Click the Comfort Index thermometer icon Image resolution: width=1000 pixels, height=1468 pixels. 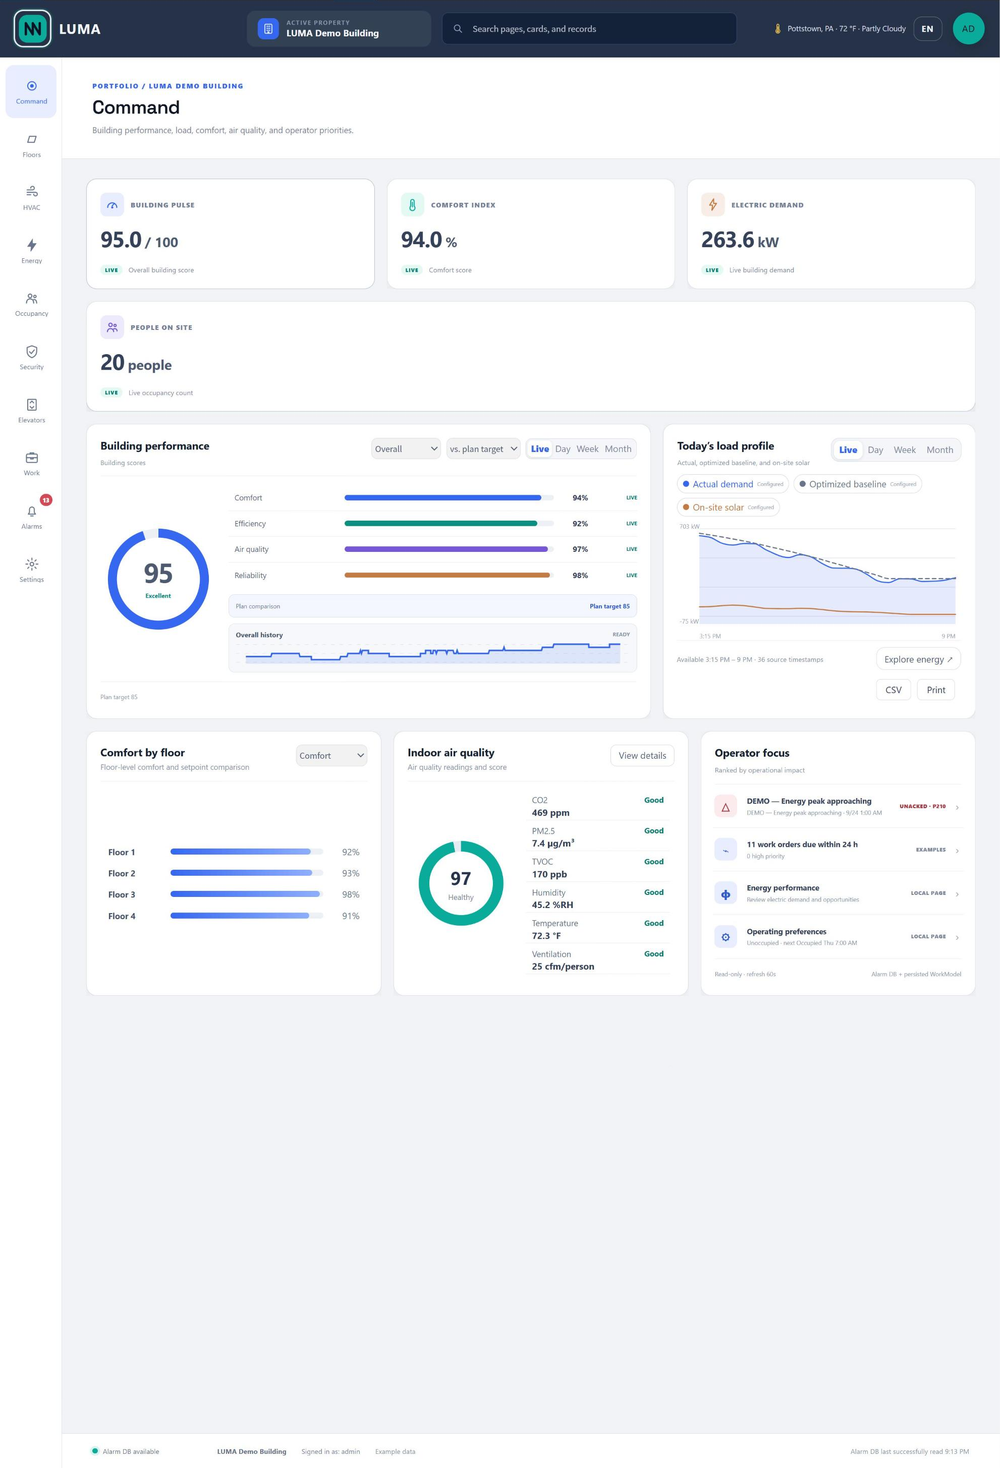pyautogui.click(x=412, y=205)
